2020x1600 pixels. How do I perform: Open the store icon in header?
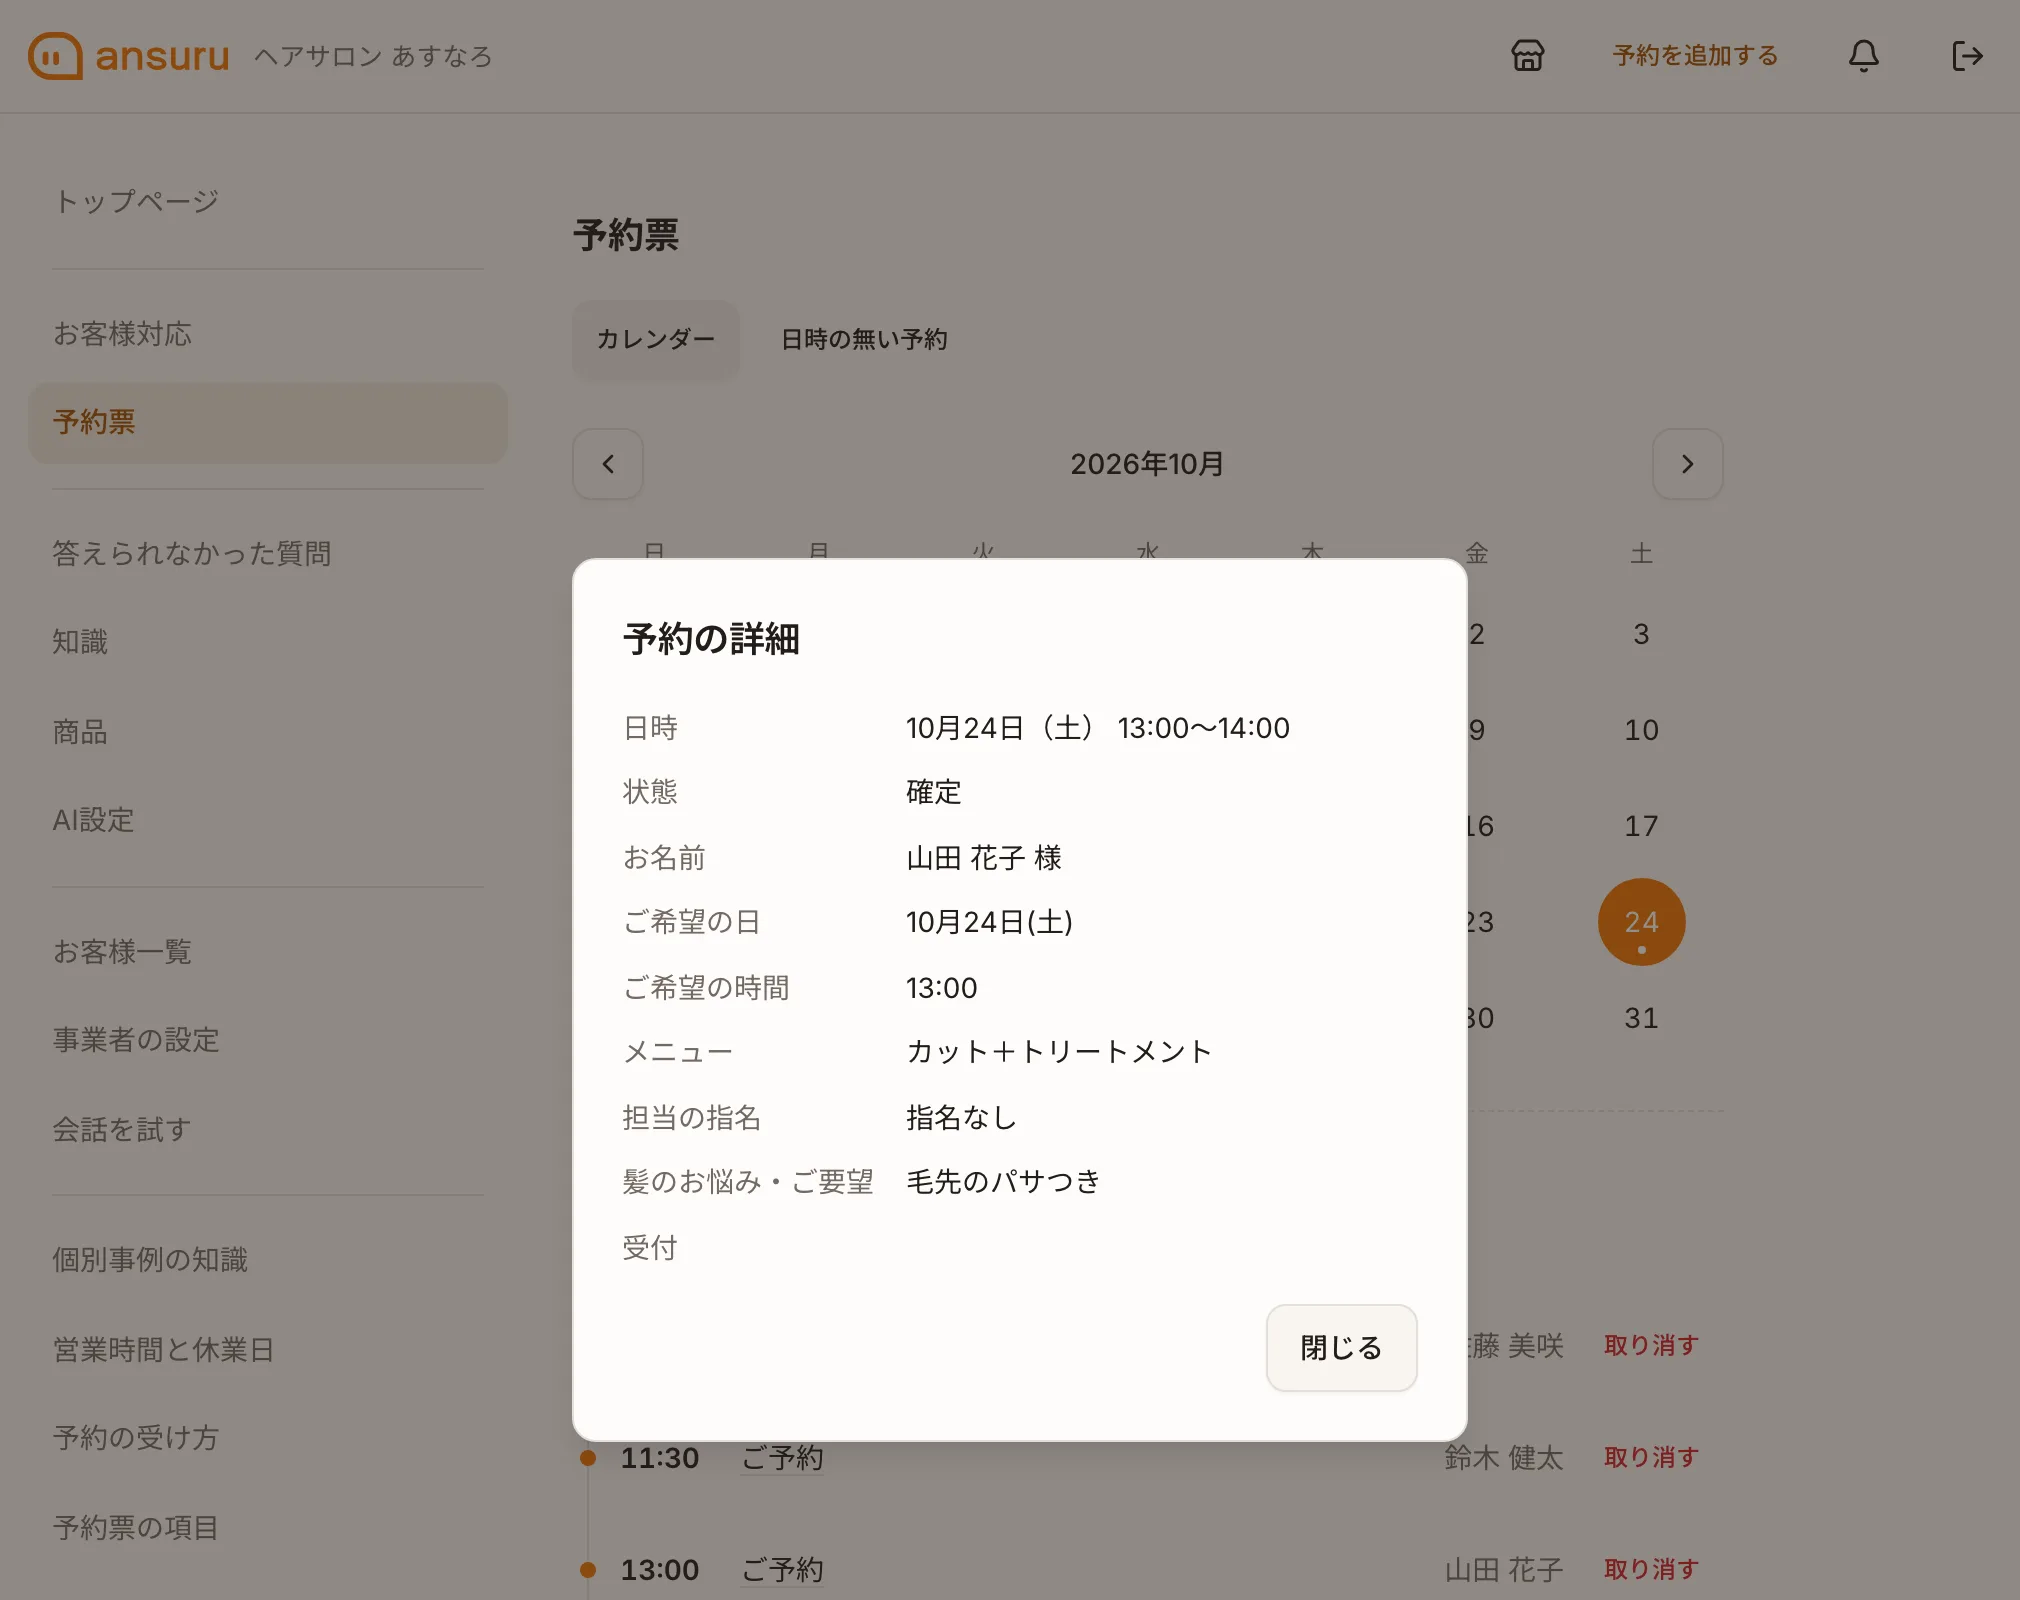point(1527,56)
